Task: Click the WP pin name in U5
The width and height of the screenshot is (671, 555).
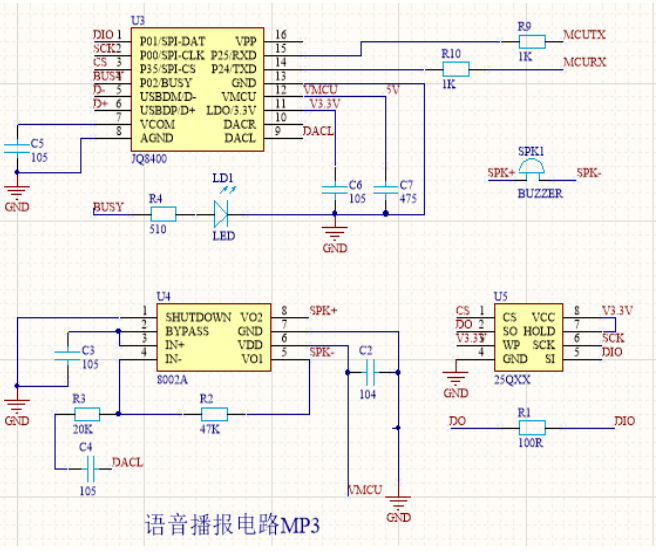Action: [x=511, y=345]
